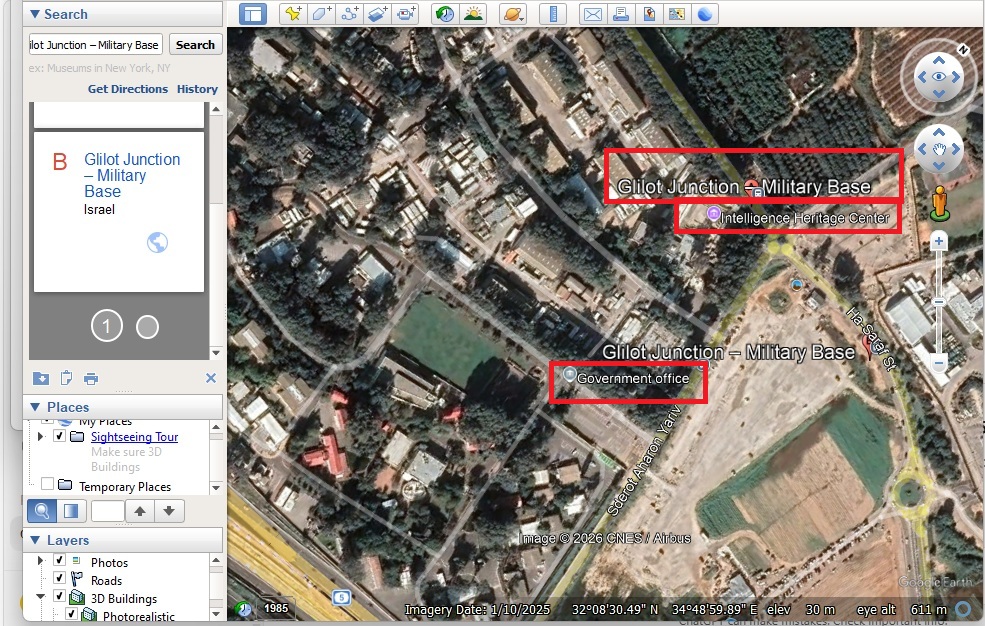Email the current view using envelope icon

592,14
